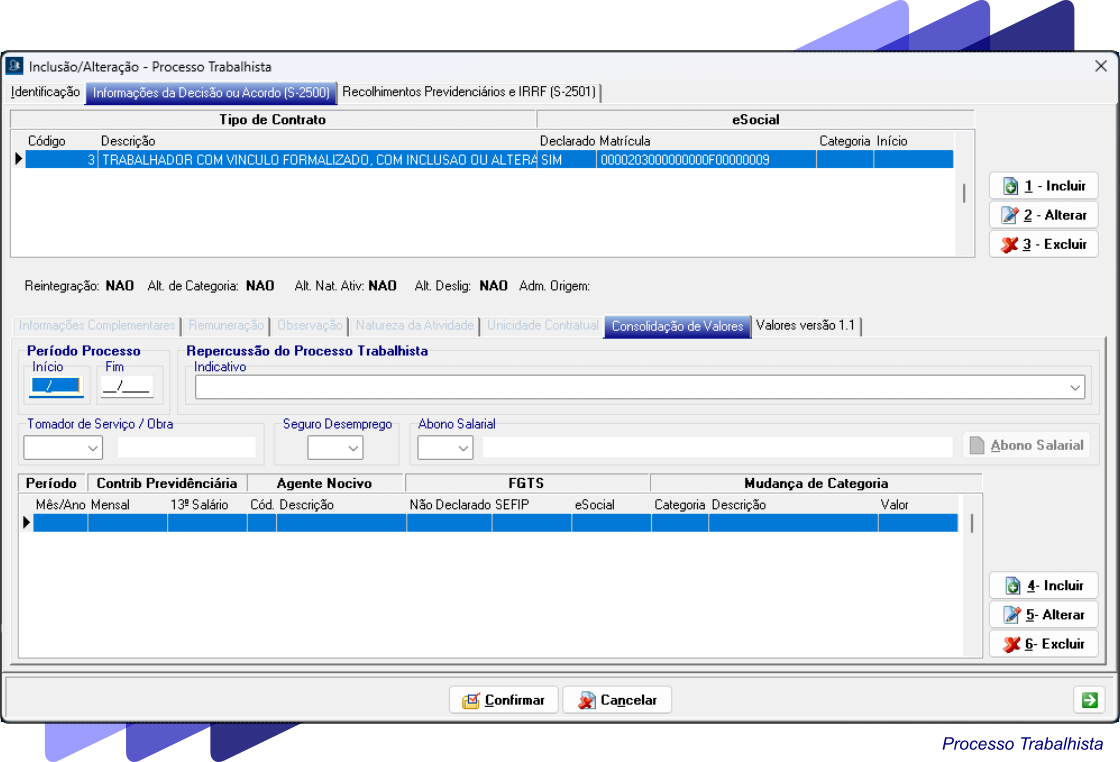Expand the Indicativo dropdown
1120x762 pixels.
click(1075, 387)
